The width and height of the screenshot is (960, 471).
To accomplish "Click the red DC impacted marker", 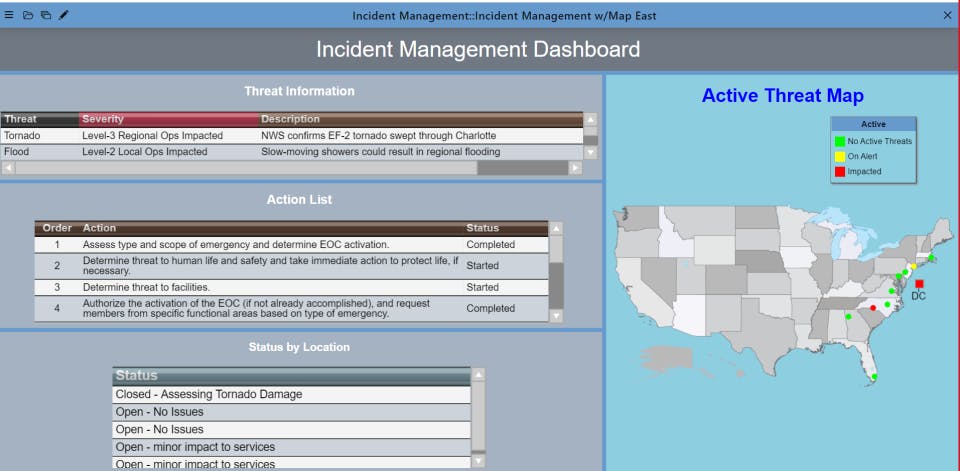I will tap(919, 284).
